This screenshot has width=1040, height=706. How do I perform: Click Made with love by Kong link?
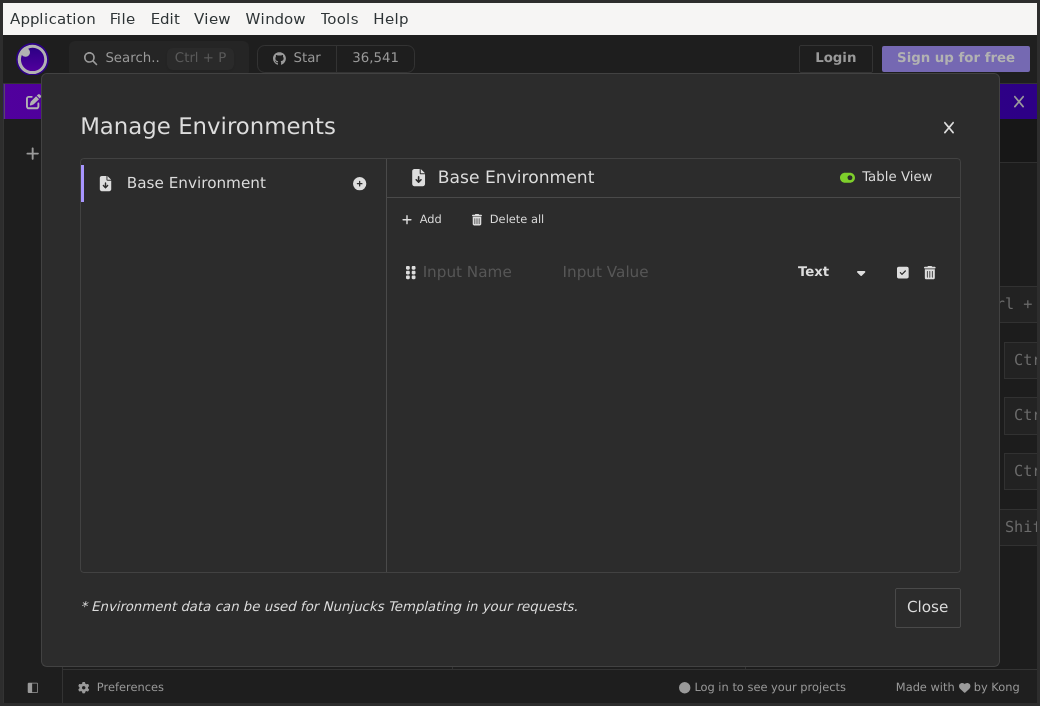click(957, 687)
